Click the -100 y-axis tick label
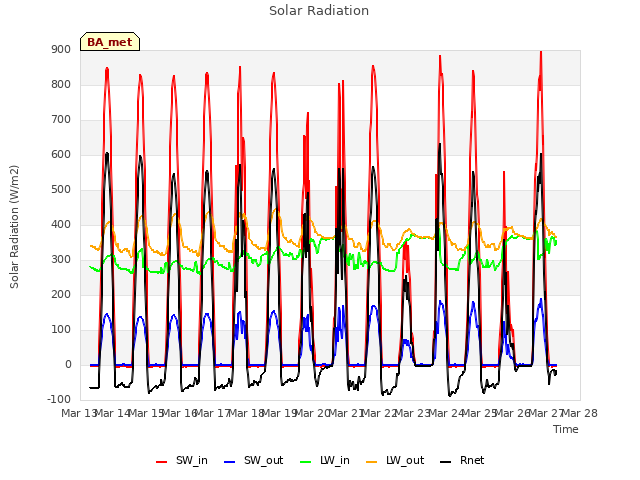Screen dimensions: 640x480 (59, 399)
